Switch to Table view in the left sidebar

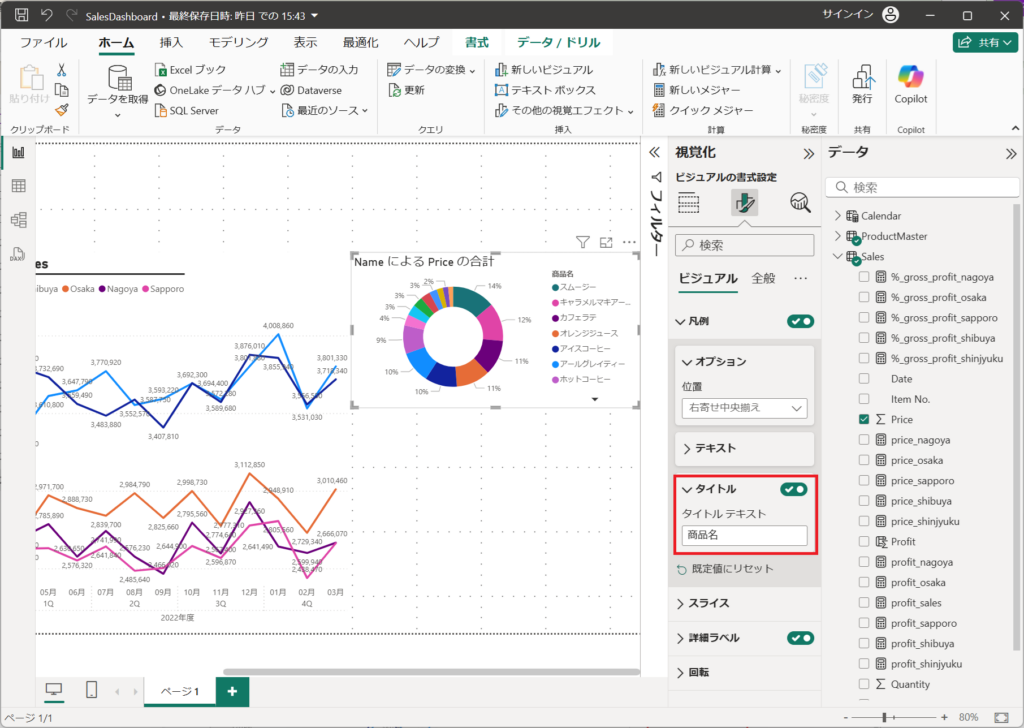[18, 186]
